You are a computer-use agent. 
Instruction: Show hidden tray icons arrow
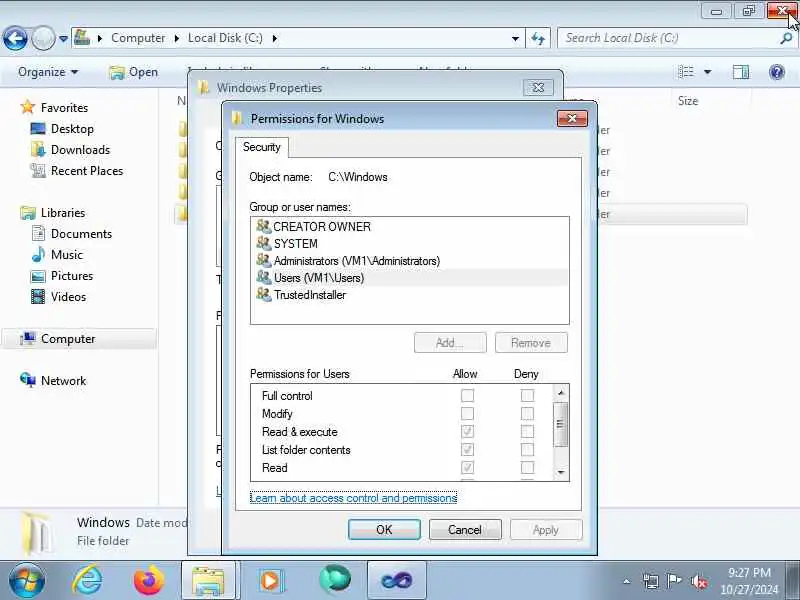pos(627,581)
